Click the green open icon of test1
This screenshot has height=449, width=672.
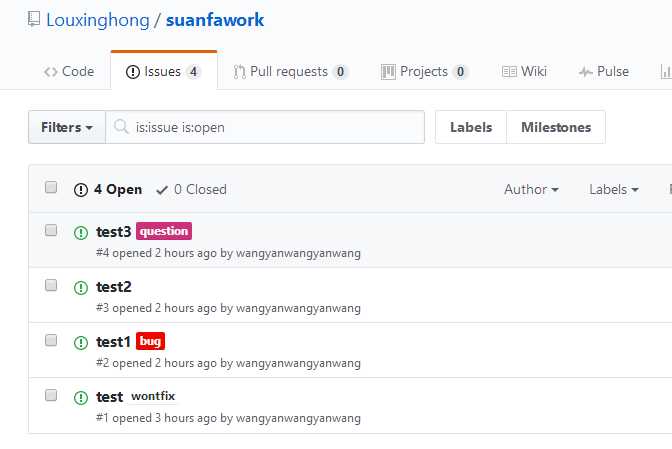(81, 343)
